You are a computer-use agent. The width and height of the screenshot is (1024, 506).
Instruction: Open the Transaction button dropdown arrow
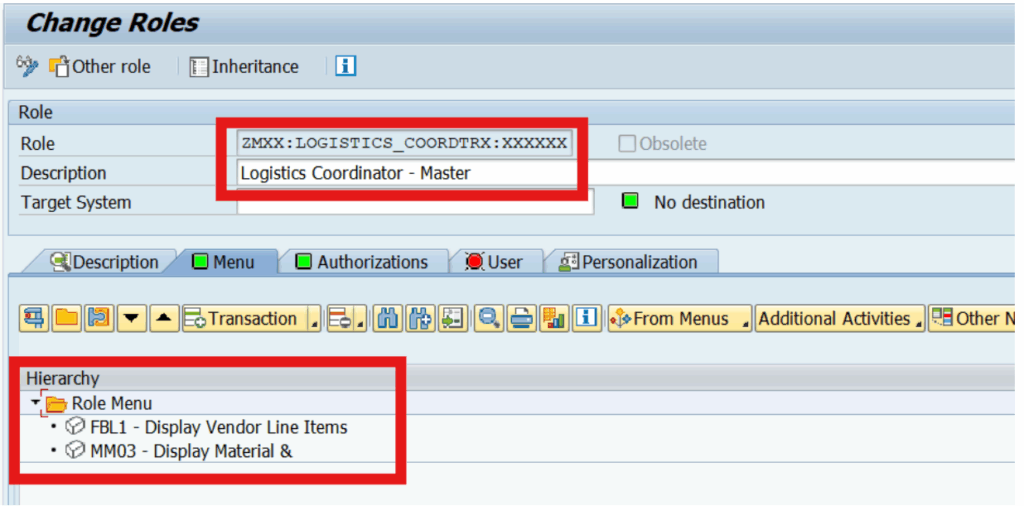[314, 322]
